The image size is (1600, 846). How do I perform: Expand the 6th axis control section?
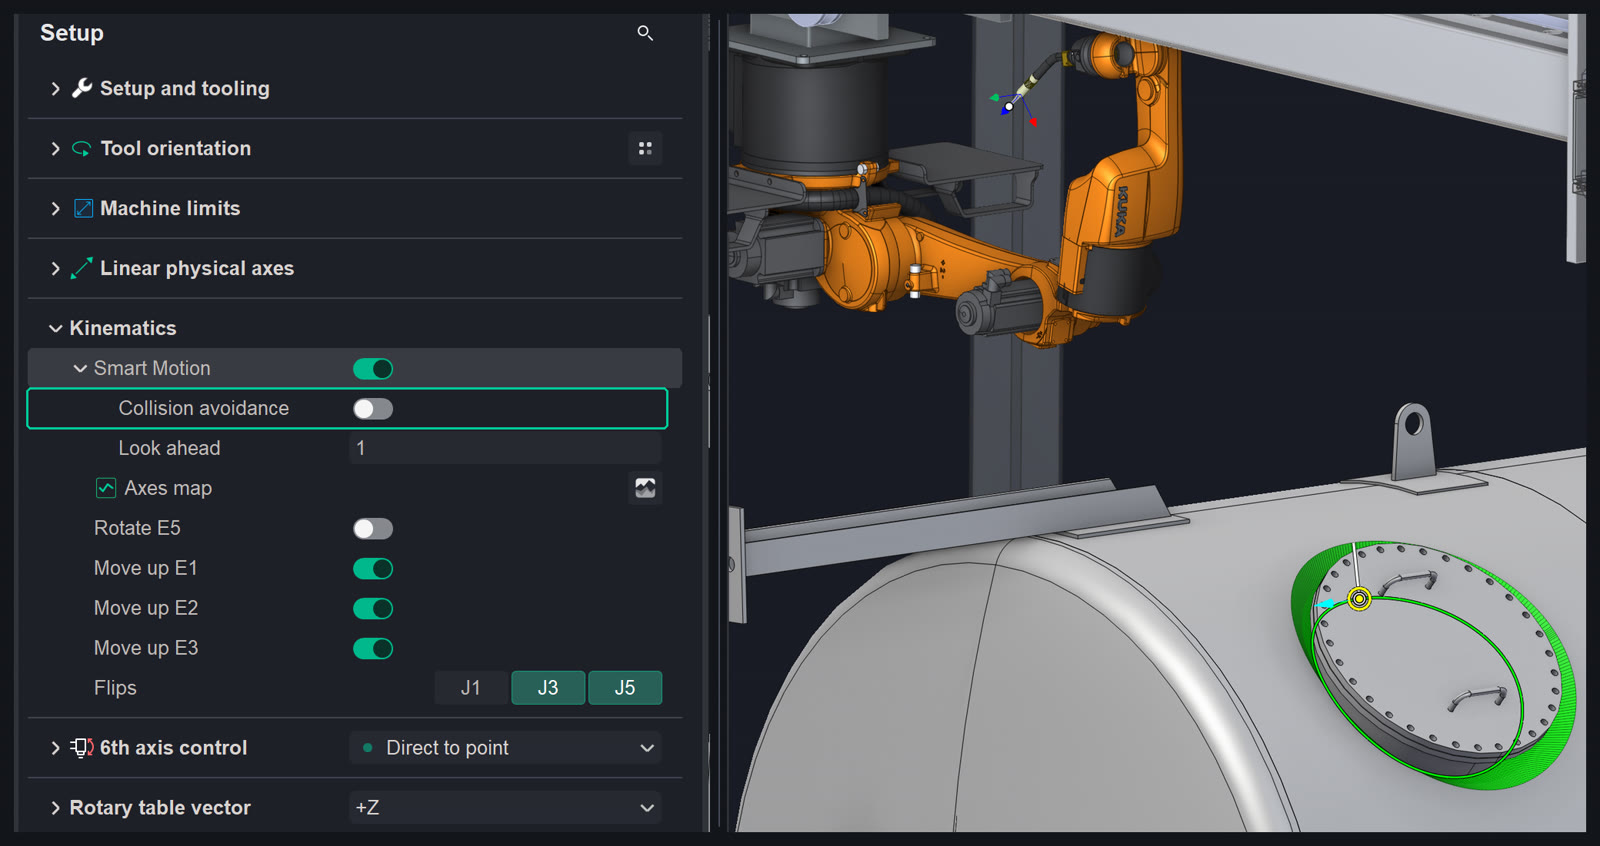click(x=56, y=748)
